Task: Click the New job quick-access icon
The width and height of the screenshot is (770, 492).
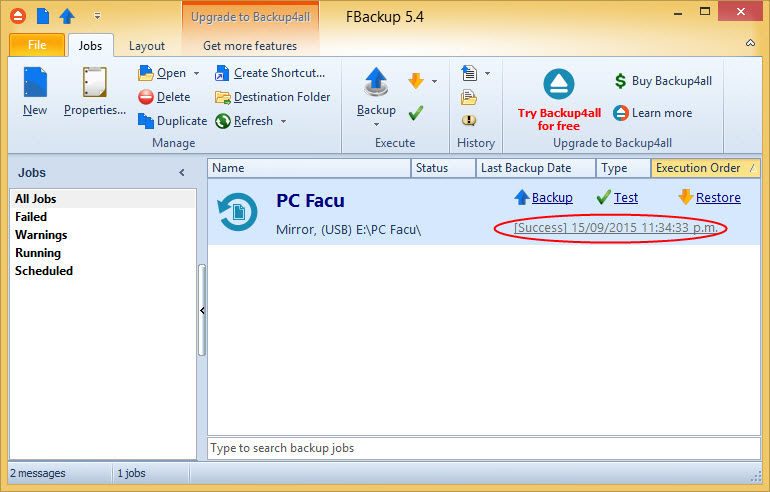Action: pos(43,16)
